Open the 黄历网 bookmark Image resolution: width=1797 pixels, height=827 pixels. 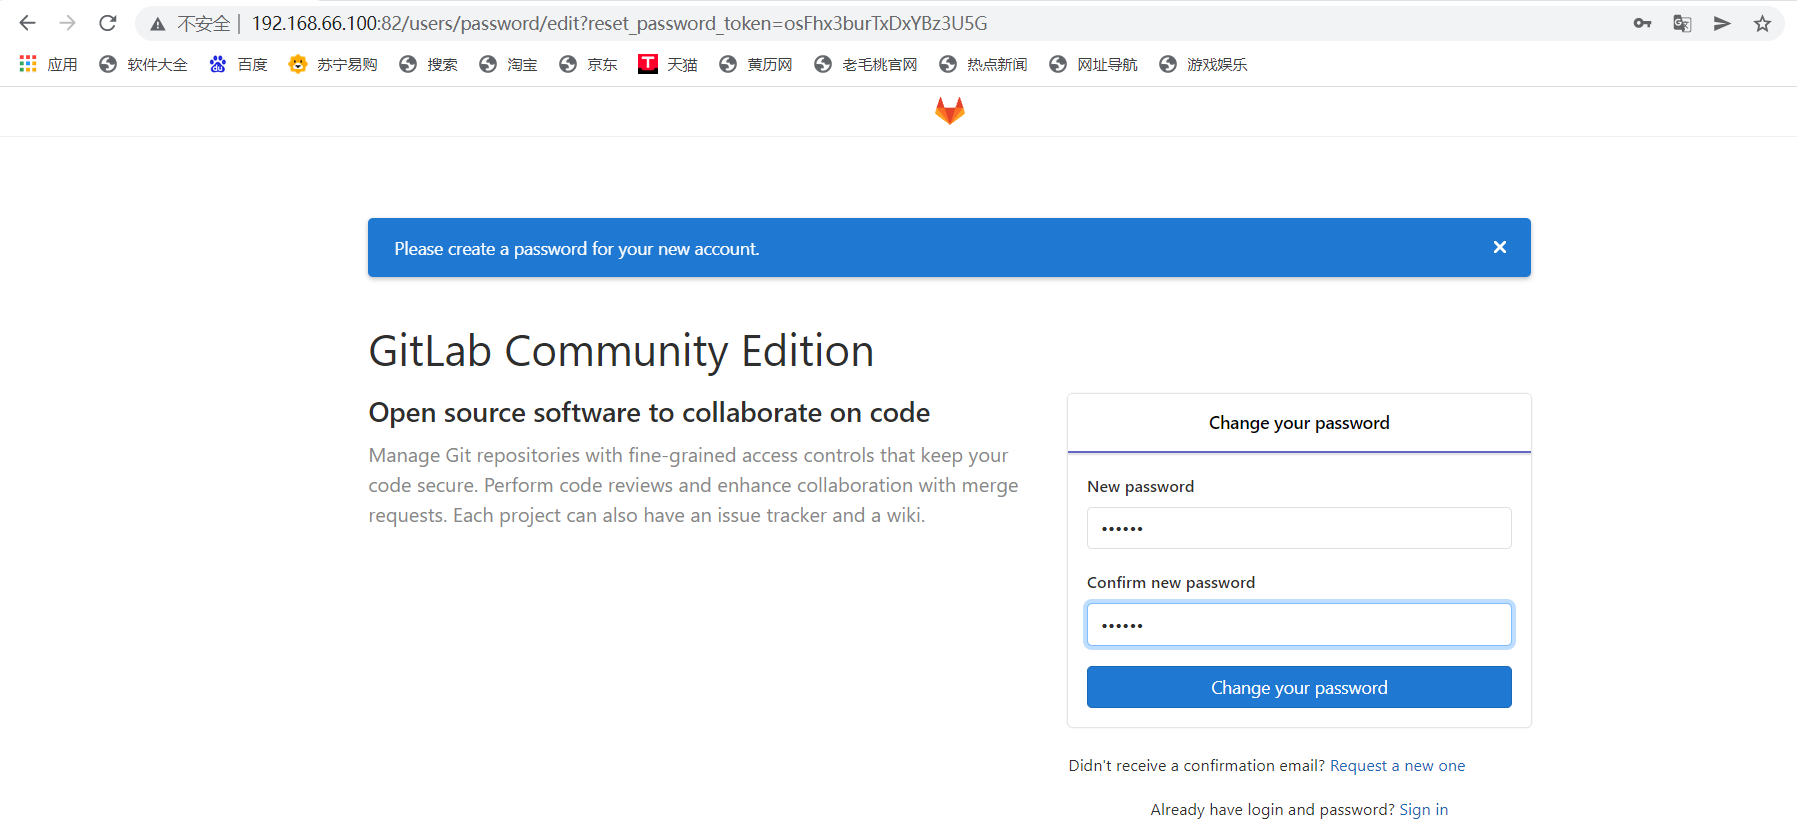(x=756, y=64)
